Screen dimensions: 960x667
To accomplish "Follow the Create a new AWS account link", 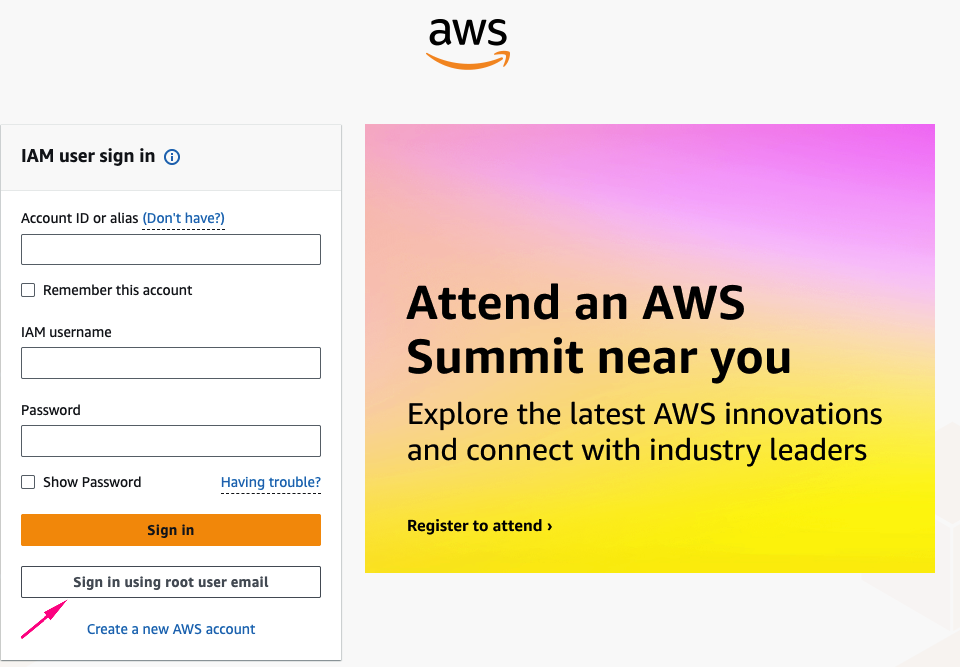I will (171, 629).
